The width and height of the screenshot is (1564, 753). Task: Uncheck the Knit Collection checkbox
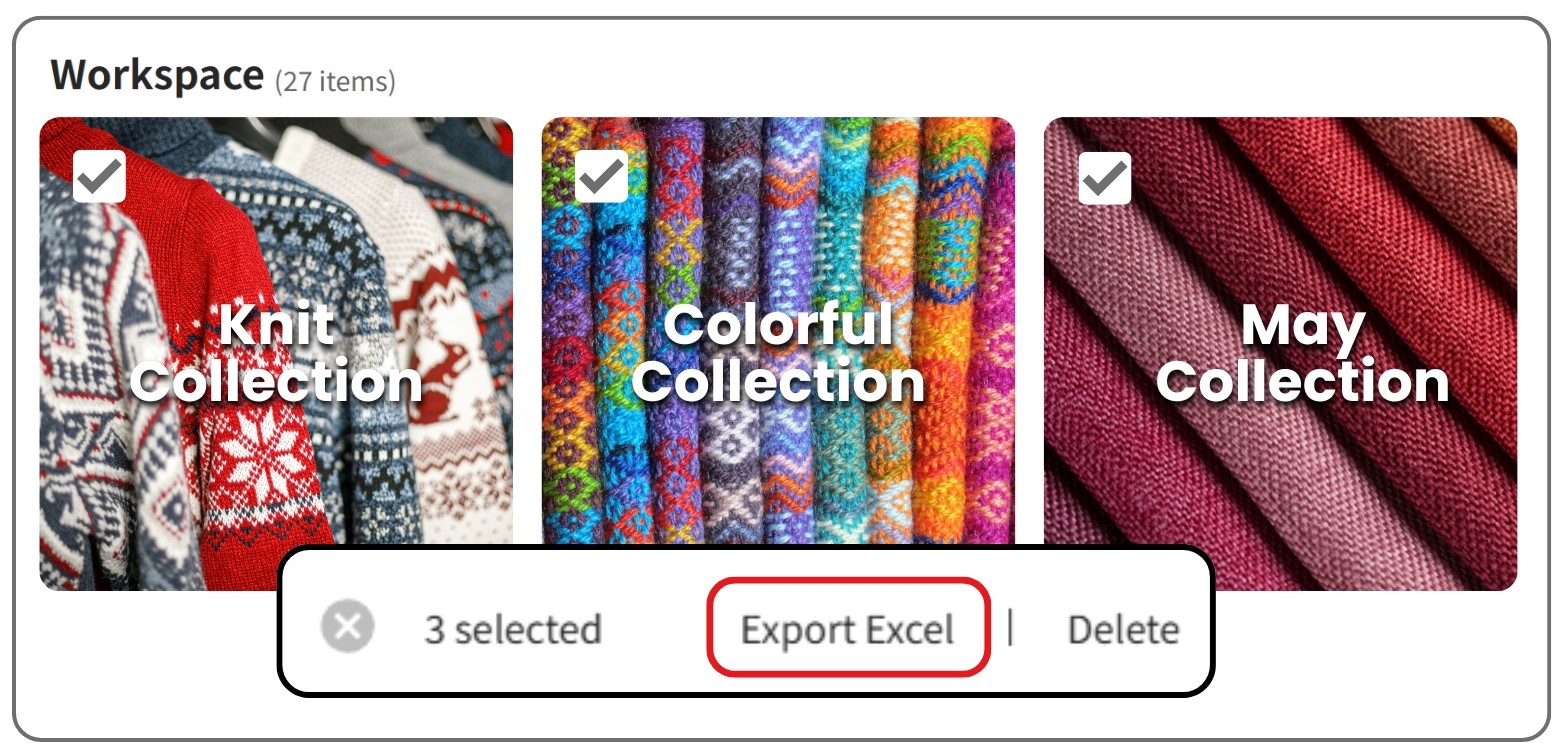coord(99,177)
